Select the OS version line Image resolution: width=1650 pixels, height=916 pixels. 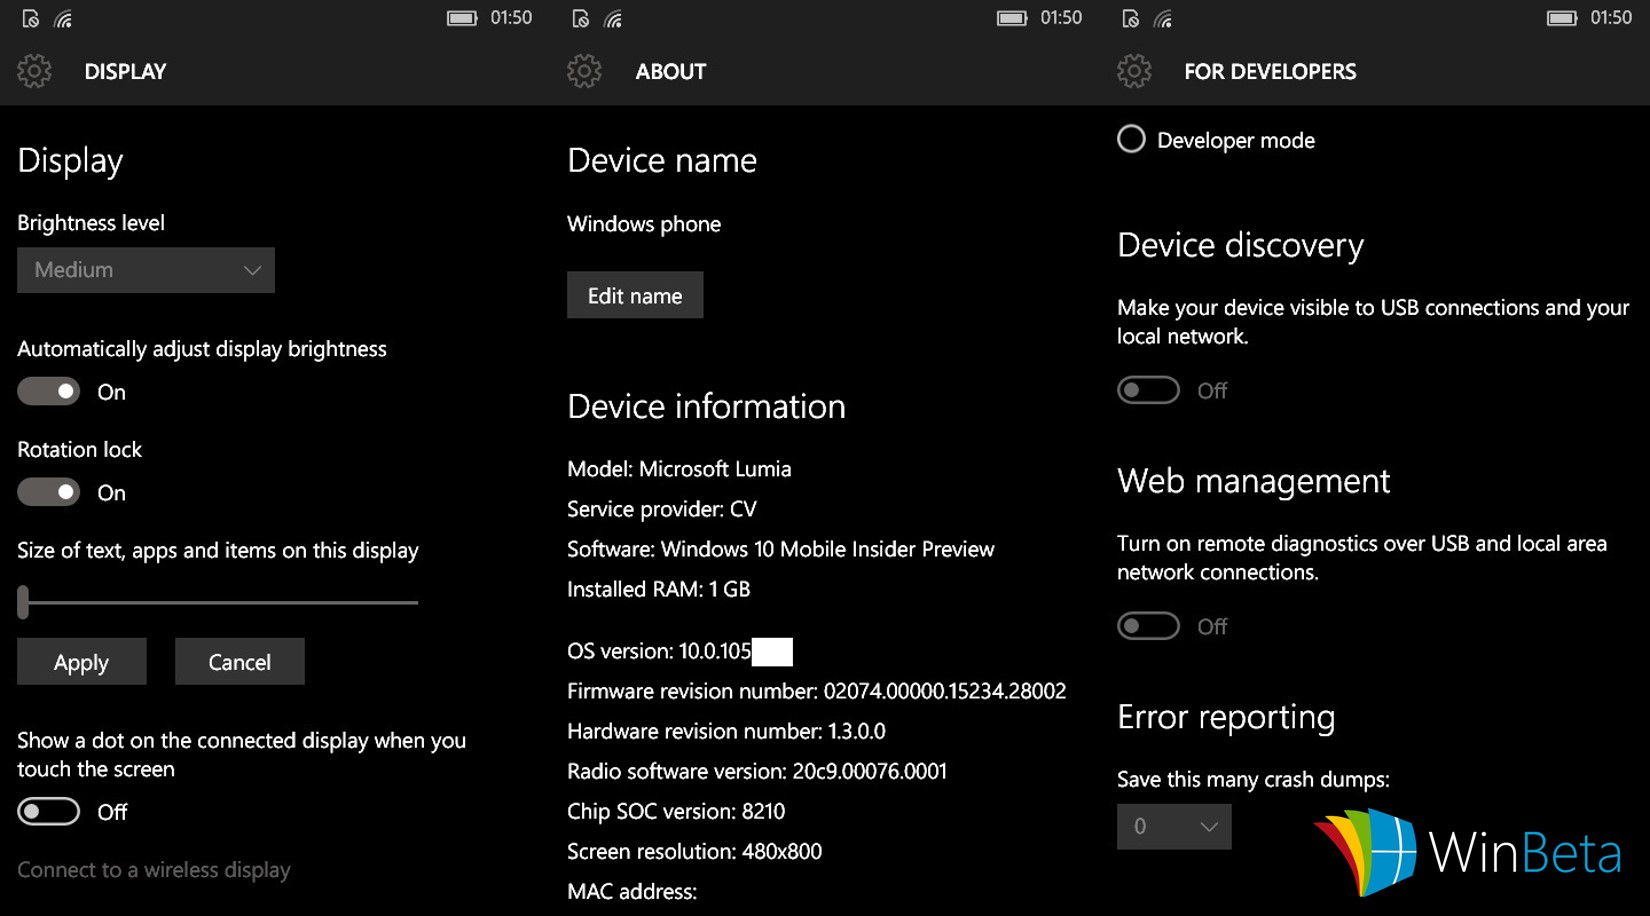(x=680, y=651)
